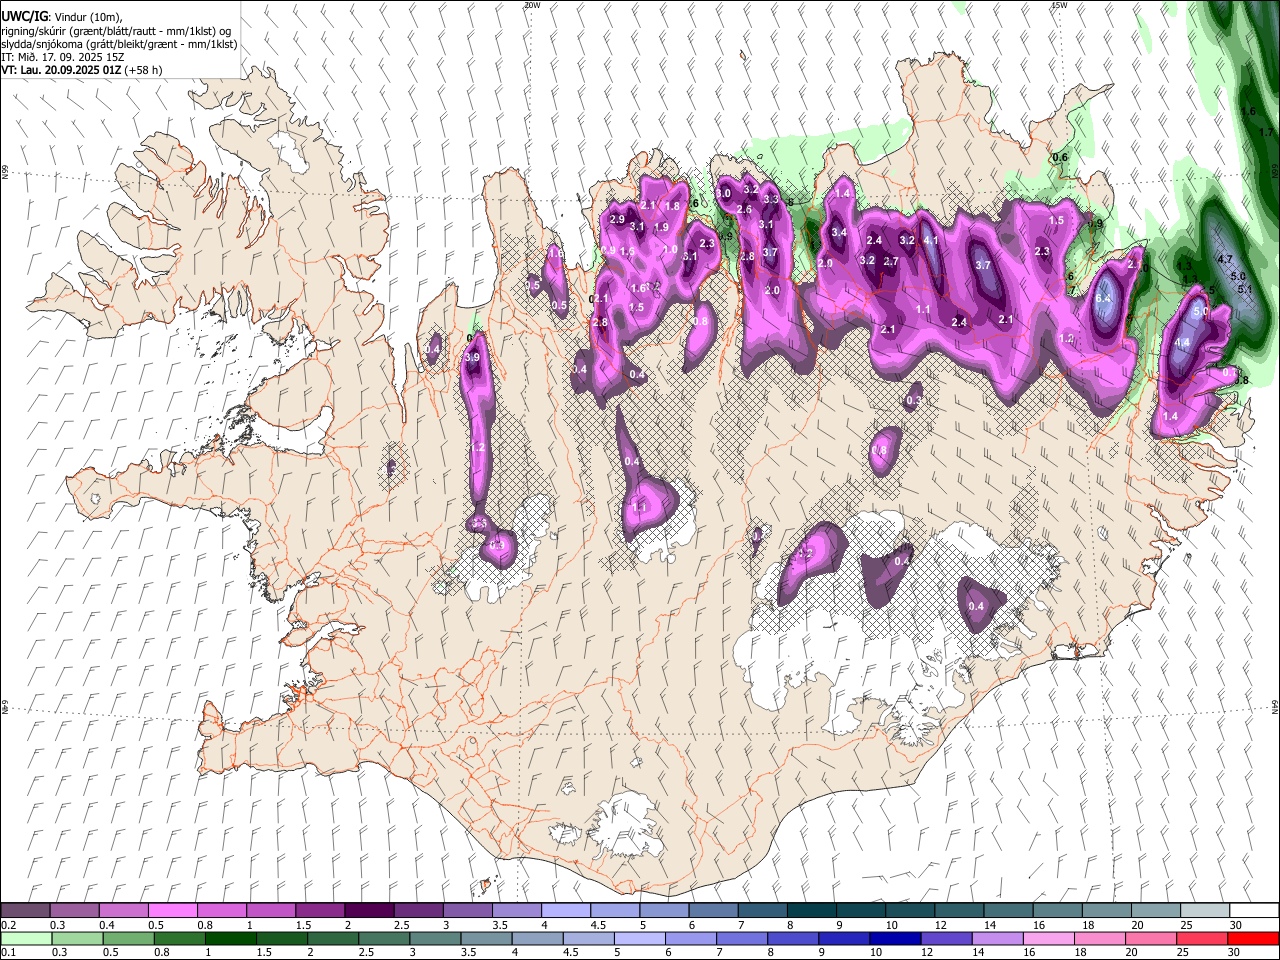
Task: Click the '6.4' precipitation value on the map
Action: coord(1105,298)
